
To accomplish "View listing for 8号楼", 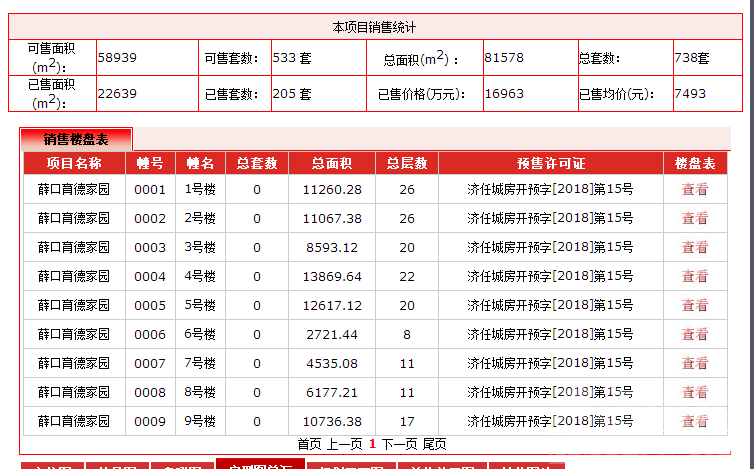I will coord(695,392).
